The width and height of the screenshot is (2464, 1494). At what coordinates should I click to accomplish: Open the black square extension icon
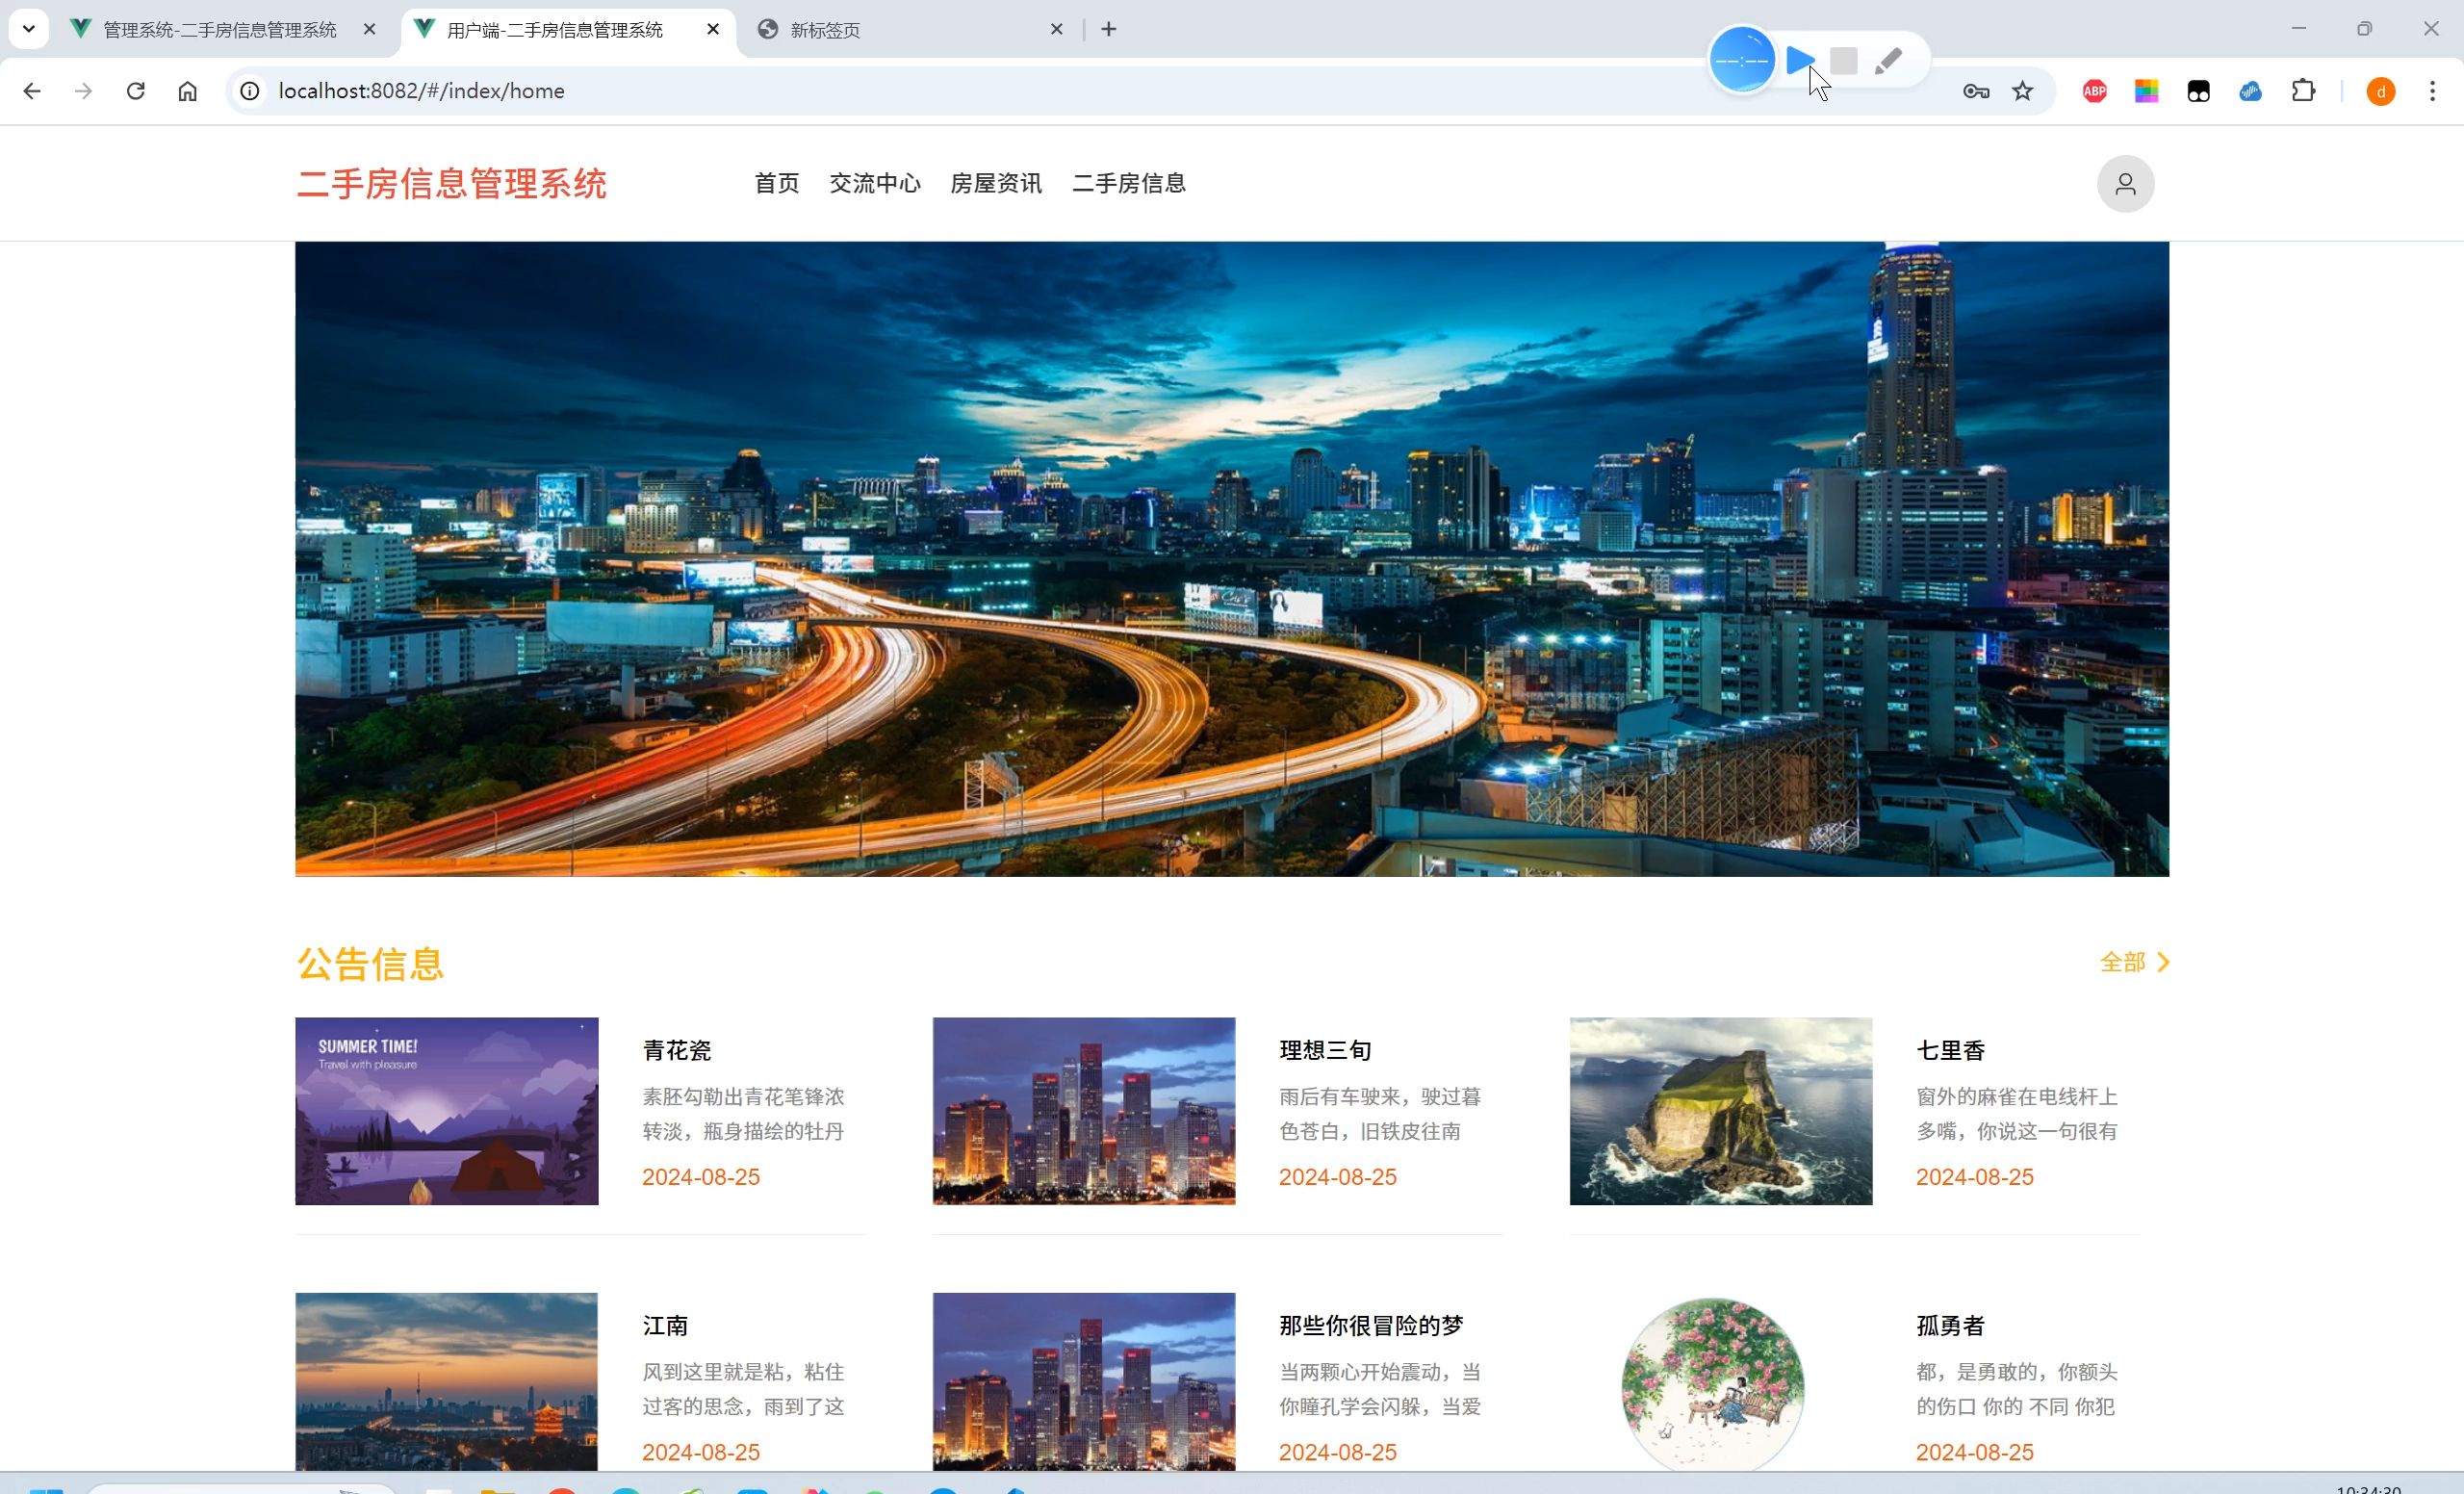click(x=2199, y=91)
